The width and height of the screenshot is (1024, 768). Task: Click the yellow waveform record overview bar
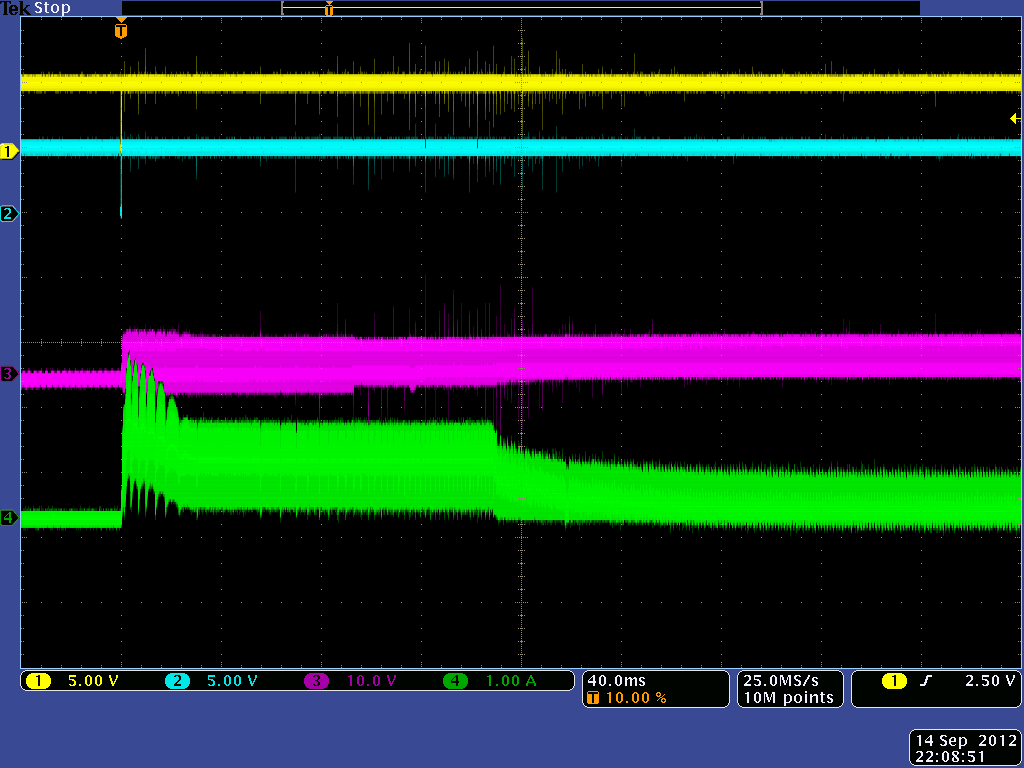[522, 8]
